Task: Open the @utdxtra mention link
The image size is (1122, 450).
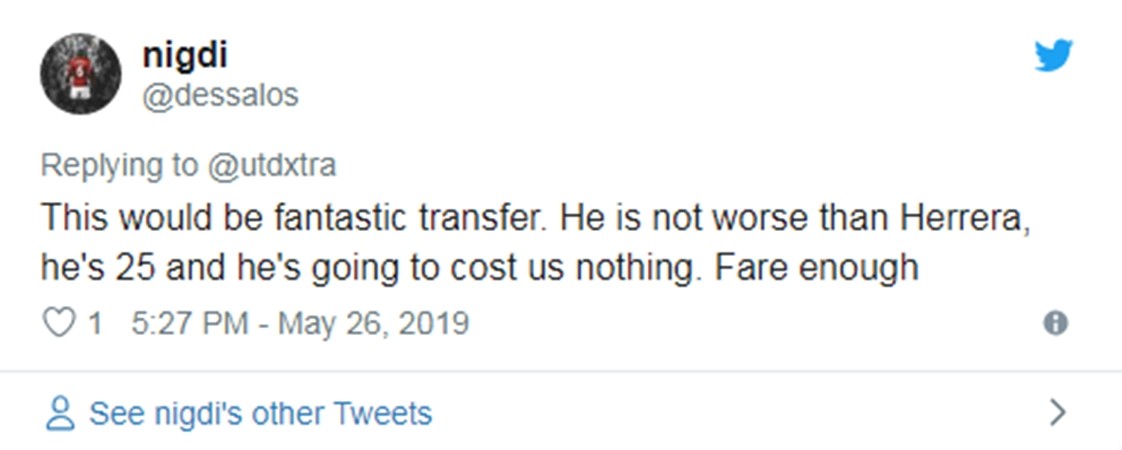Action: pyautogui.click(x=270, y=165)
